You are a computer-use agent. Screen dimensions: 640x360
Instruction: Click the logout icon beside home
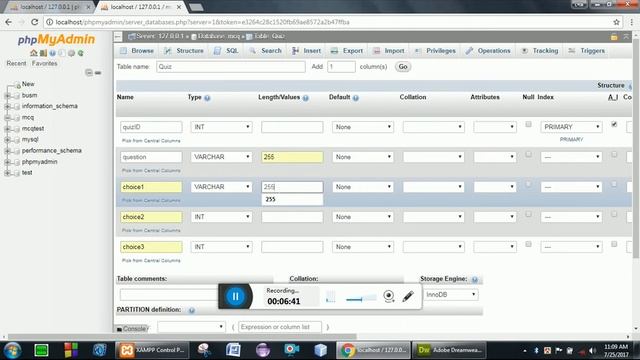pos(43,53)
